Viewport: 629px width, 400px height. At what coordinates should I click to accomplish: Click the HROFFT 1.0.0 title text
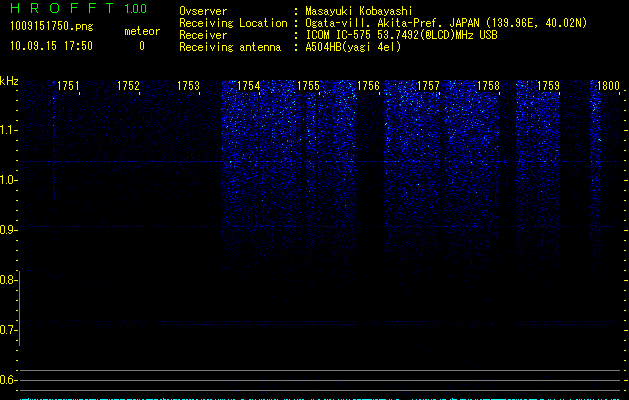78,8
